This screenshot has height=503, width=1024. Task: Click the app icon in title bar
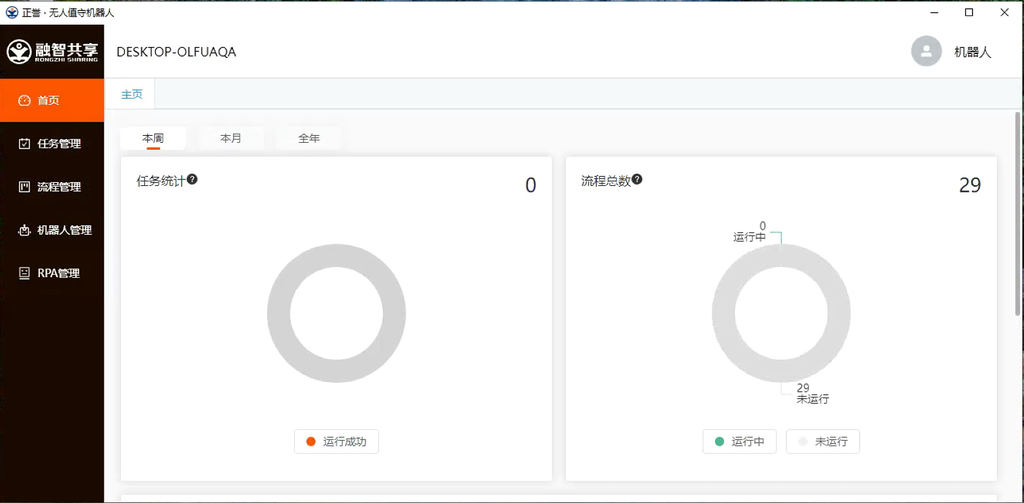click(12, 12)
